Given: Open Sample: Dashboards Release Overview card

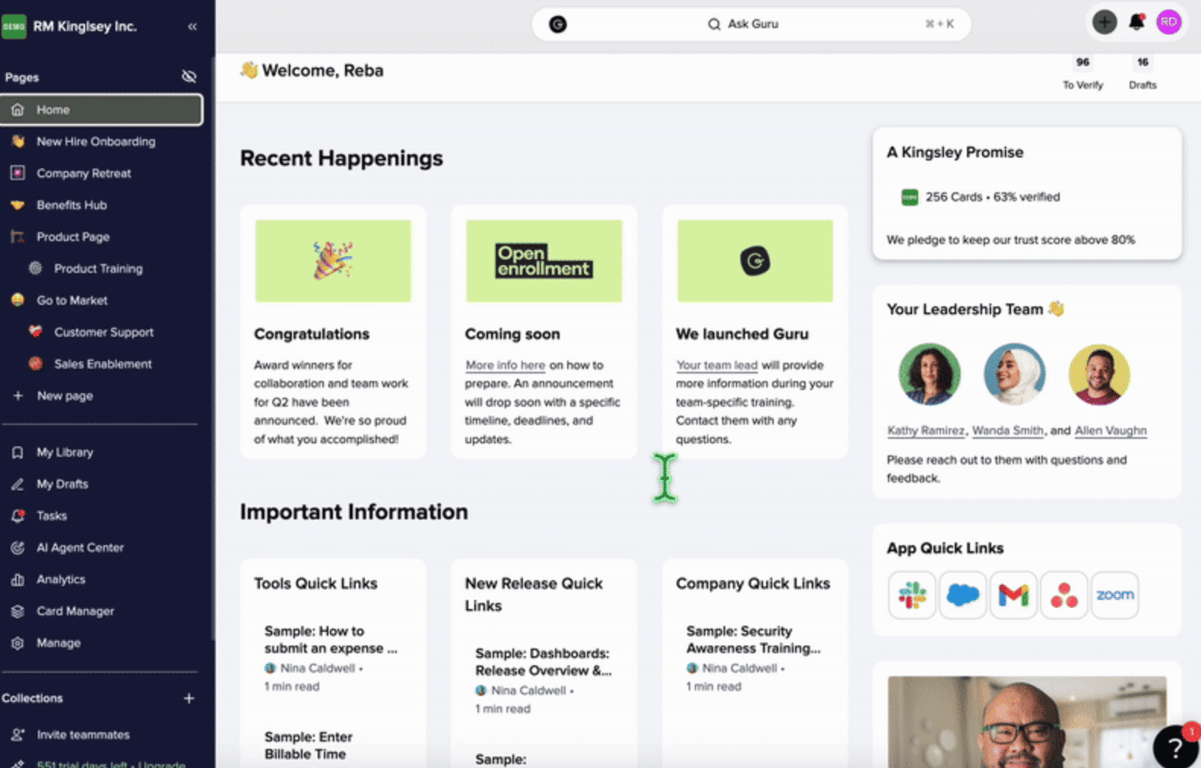Looking at the screenshot, I should coord(543,662).
